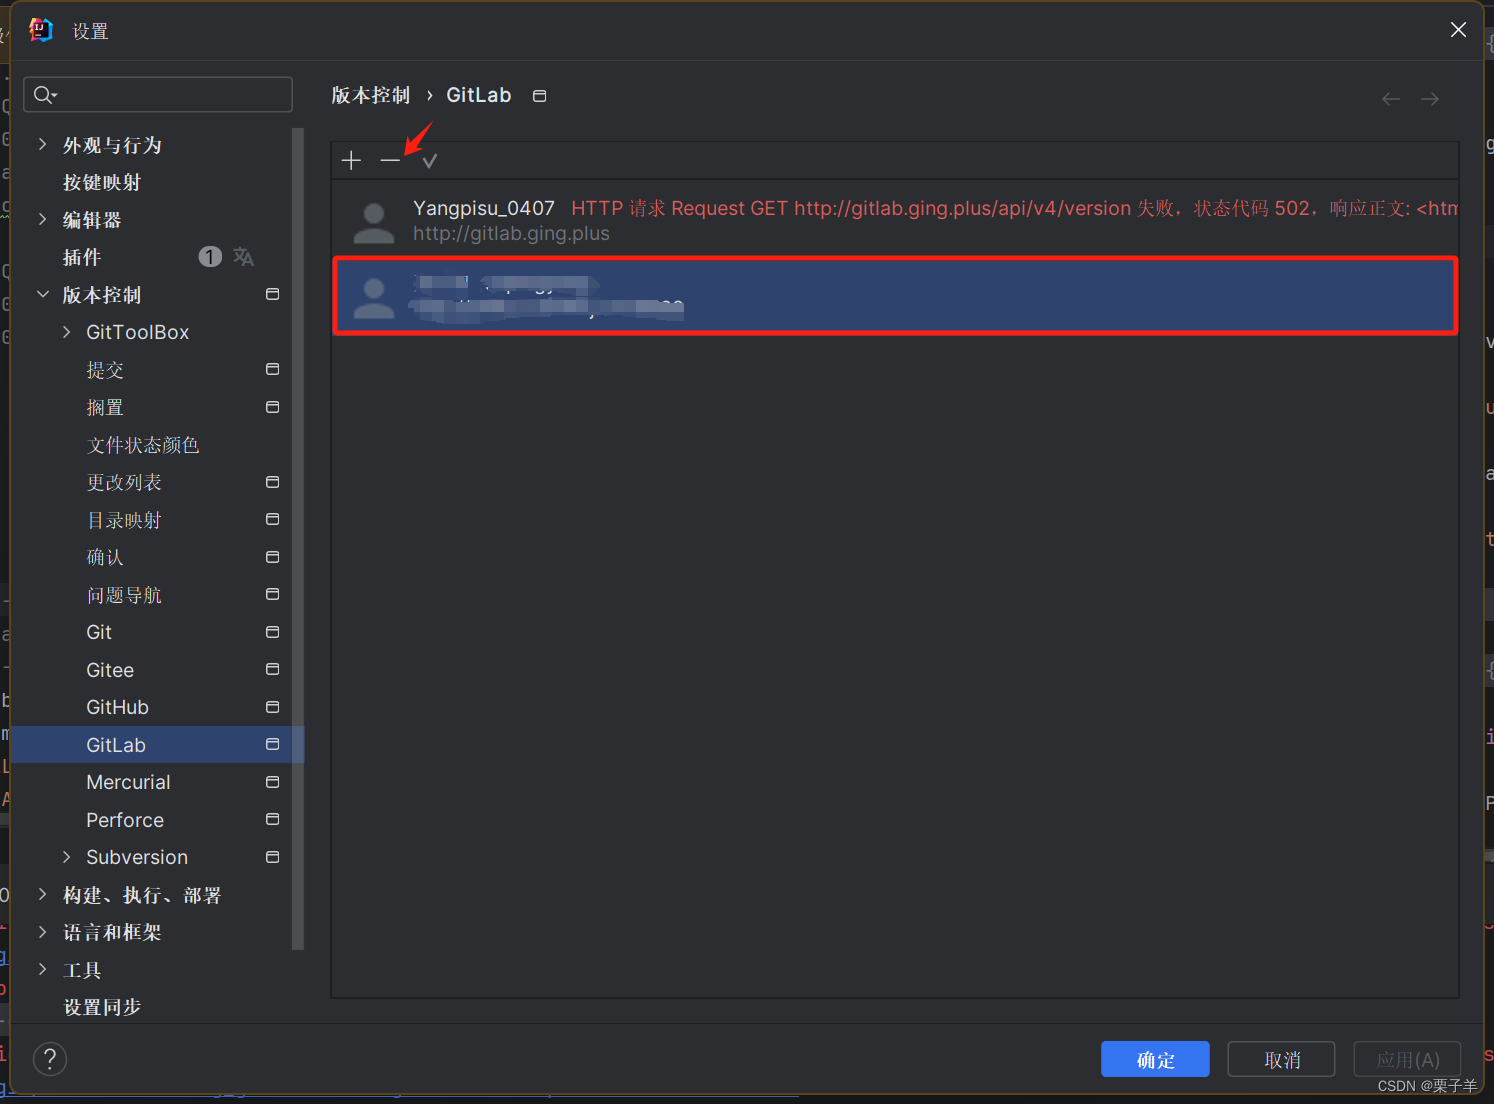The width and height of the screenshot is (1494, 1104).
Task: Open the Perforce settings page
Action: pos(125,820)
